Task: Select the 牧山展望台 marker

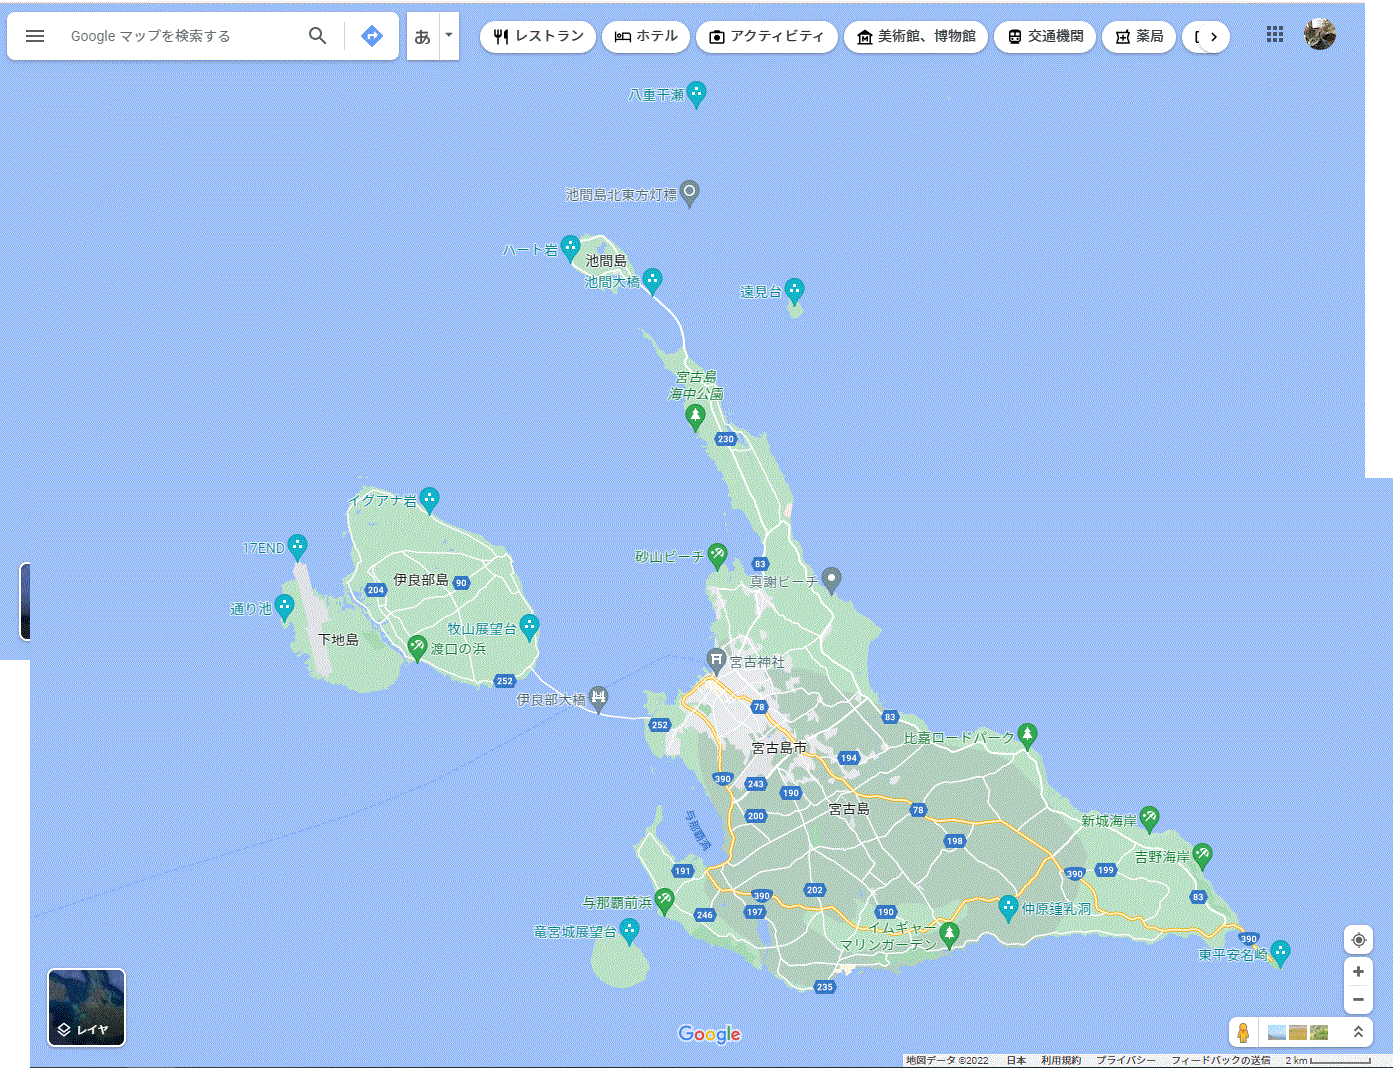Action: (x=529, y=627)
